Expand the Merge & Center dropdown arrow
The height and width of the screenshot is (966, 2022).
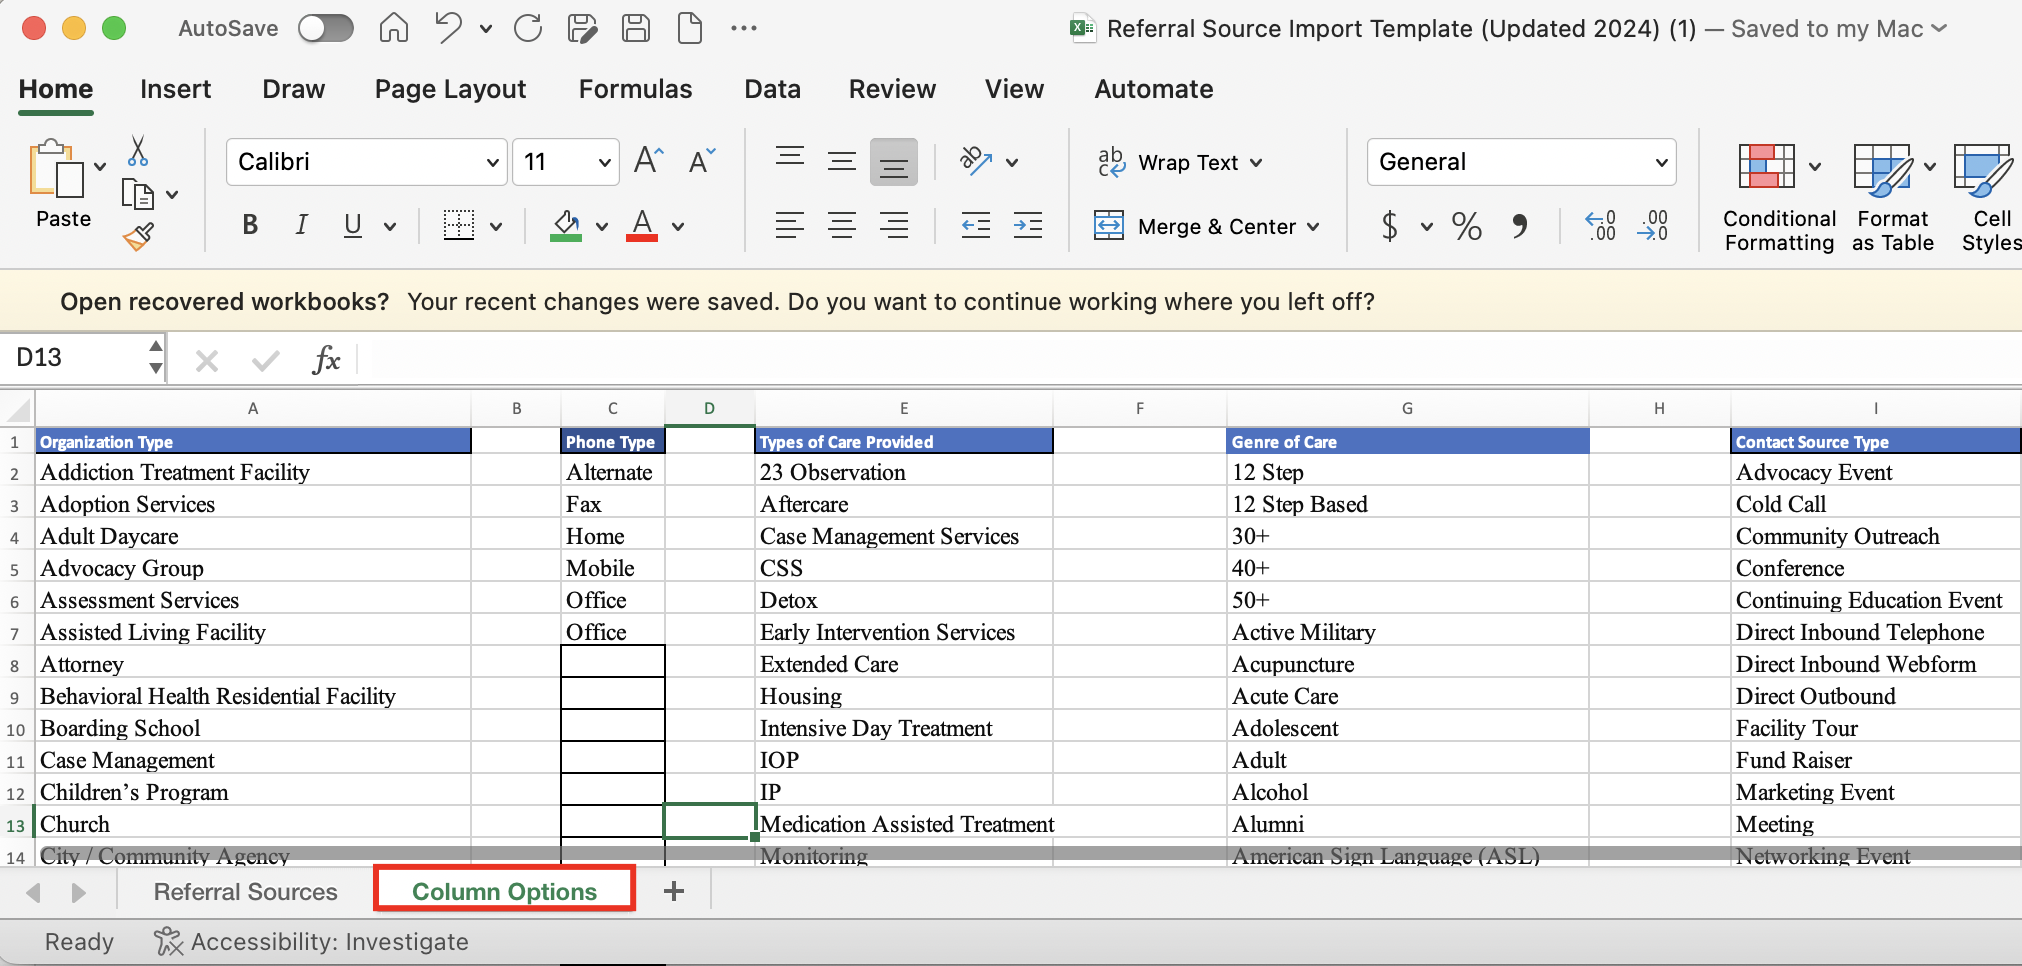1313,227
